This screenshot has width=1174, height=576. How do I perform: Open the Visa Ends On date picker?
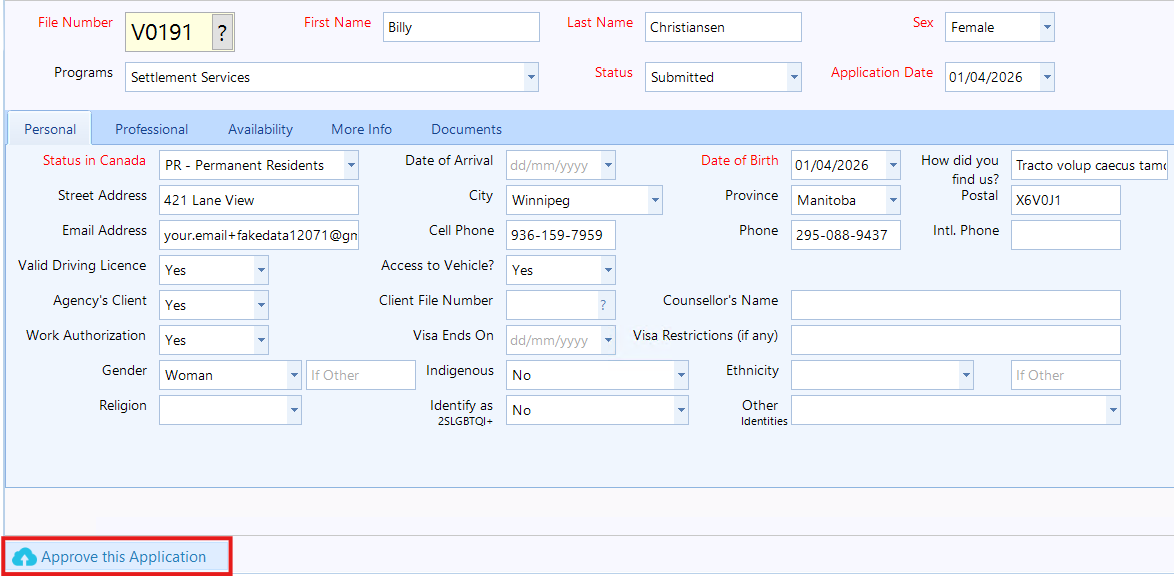point(608,340)
